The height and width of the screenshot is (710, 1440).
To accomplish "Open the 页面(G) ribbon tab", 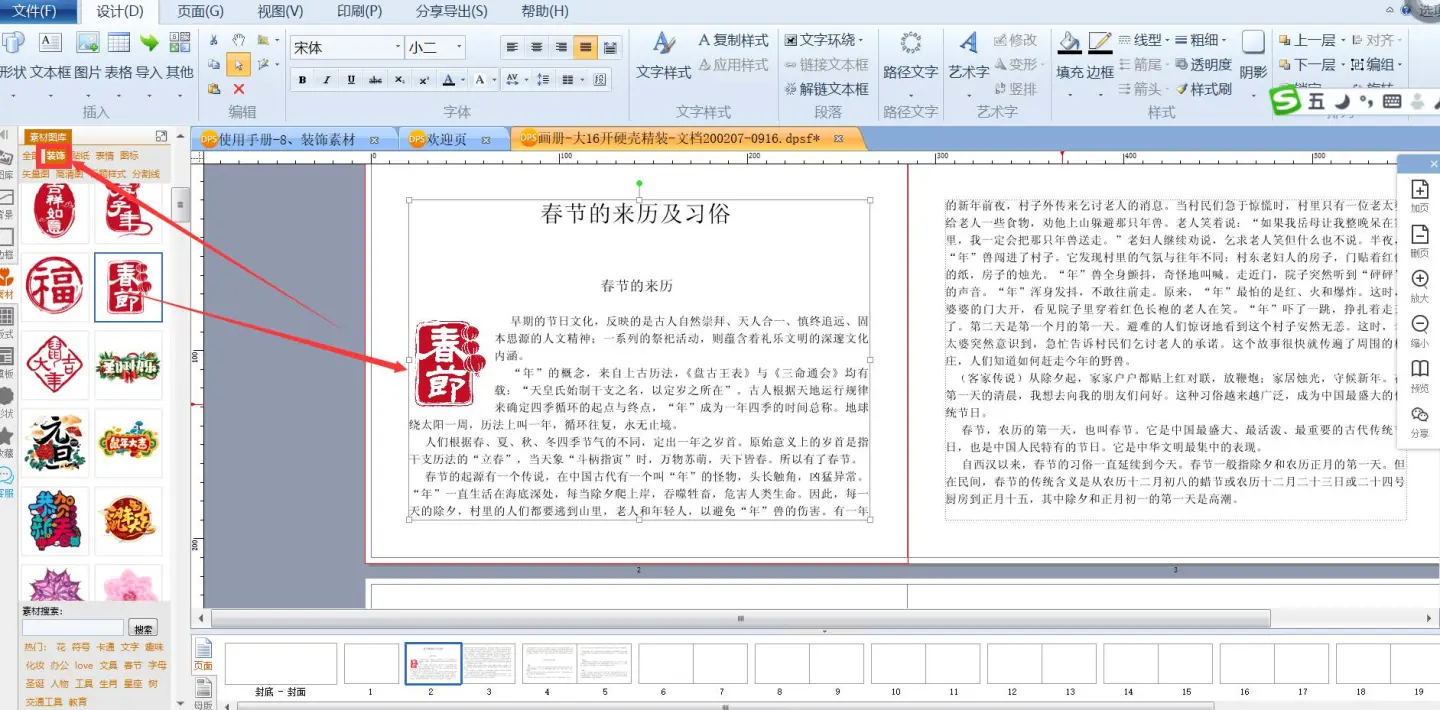I will pos(200,11).
